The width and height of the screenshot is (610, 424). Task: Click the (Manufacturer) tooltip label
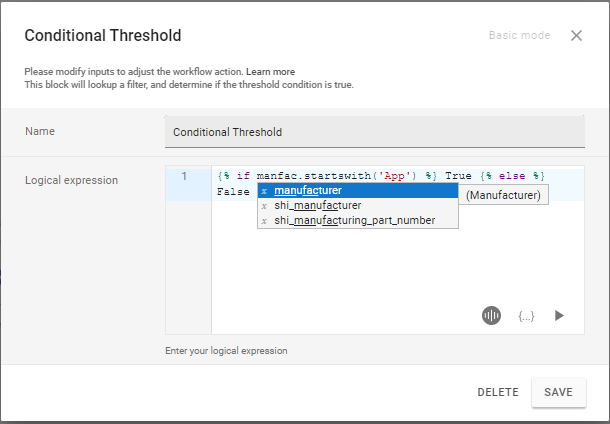click(503, 195)
